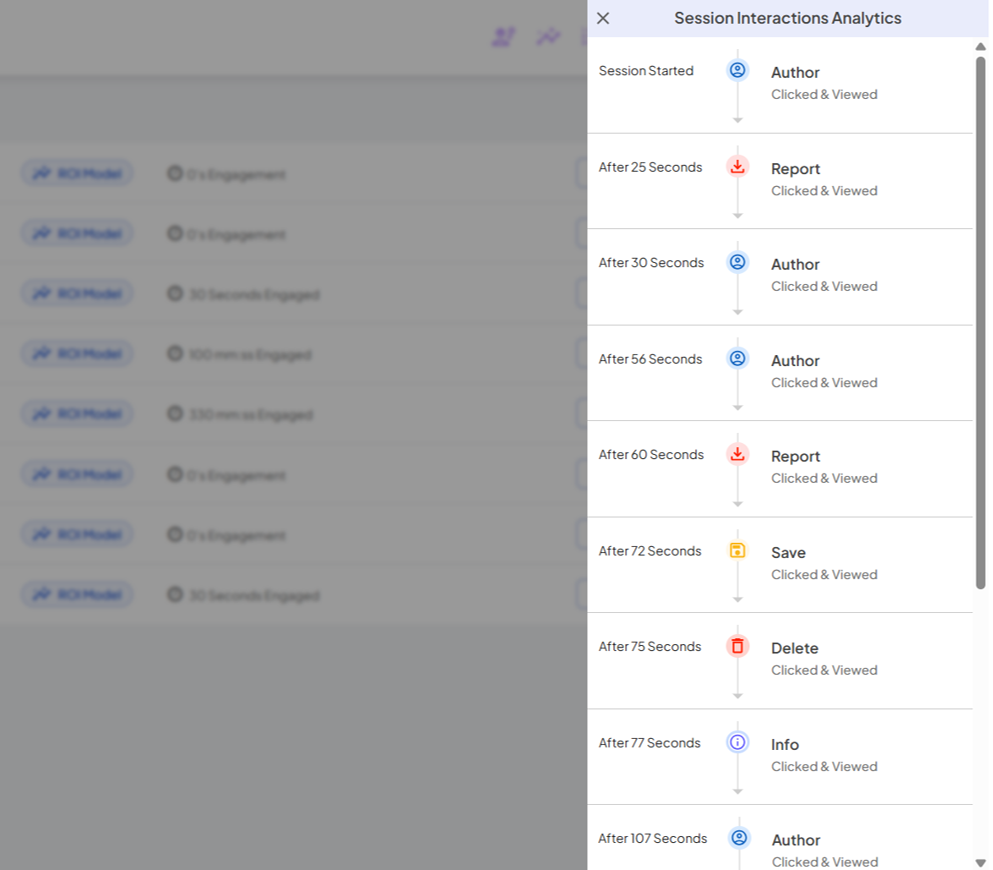Viewport: 993px width, 870px height.
Task: Click the Author icon at 56 seconds
Action: click(x=738, y=358)
